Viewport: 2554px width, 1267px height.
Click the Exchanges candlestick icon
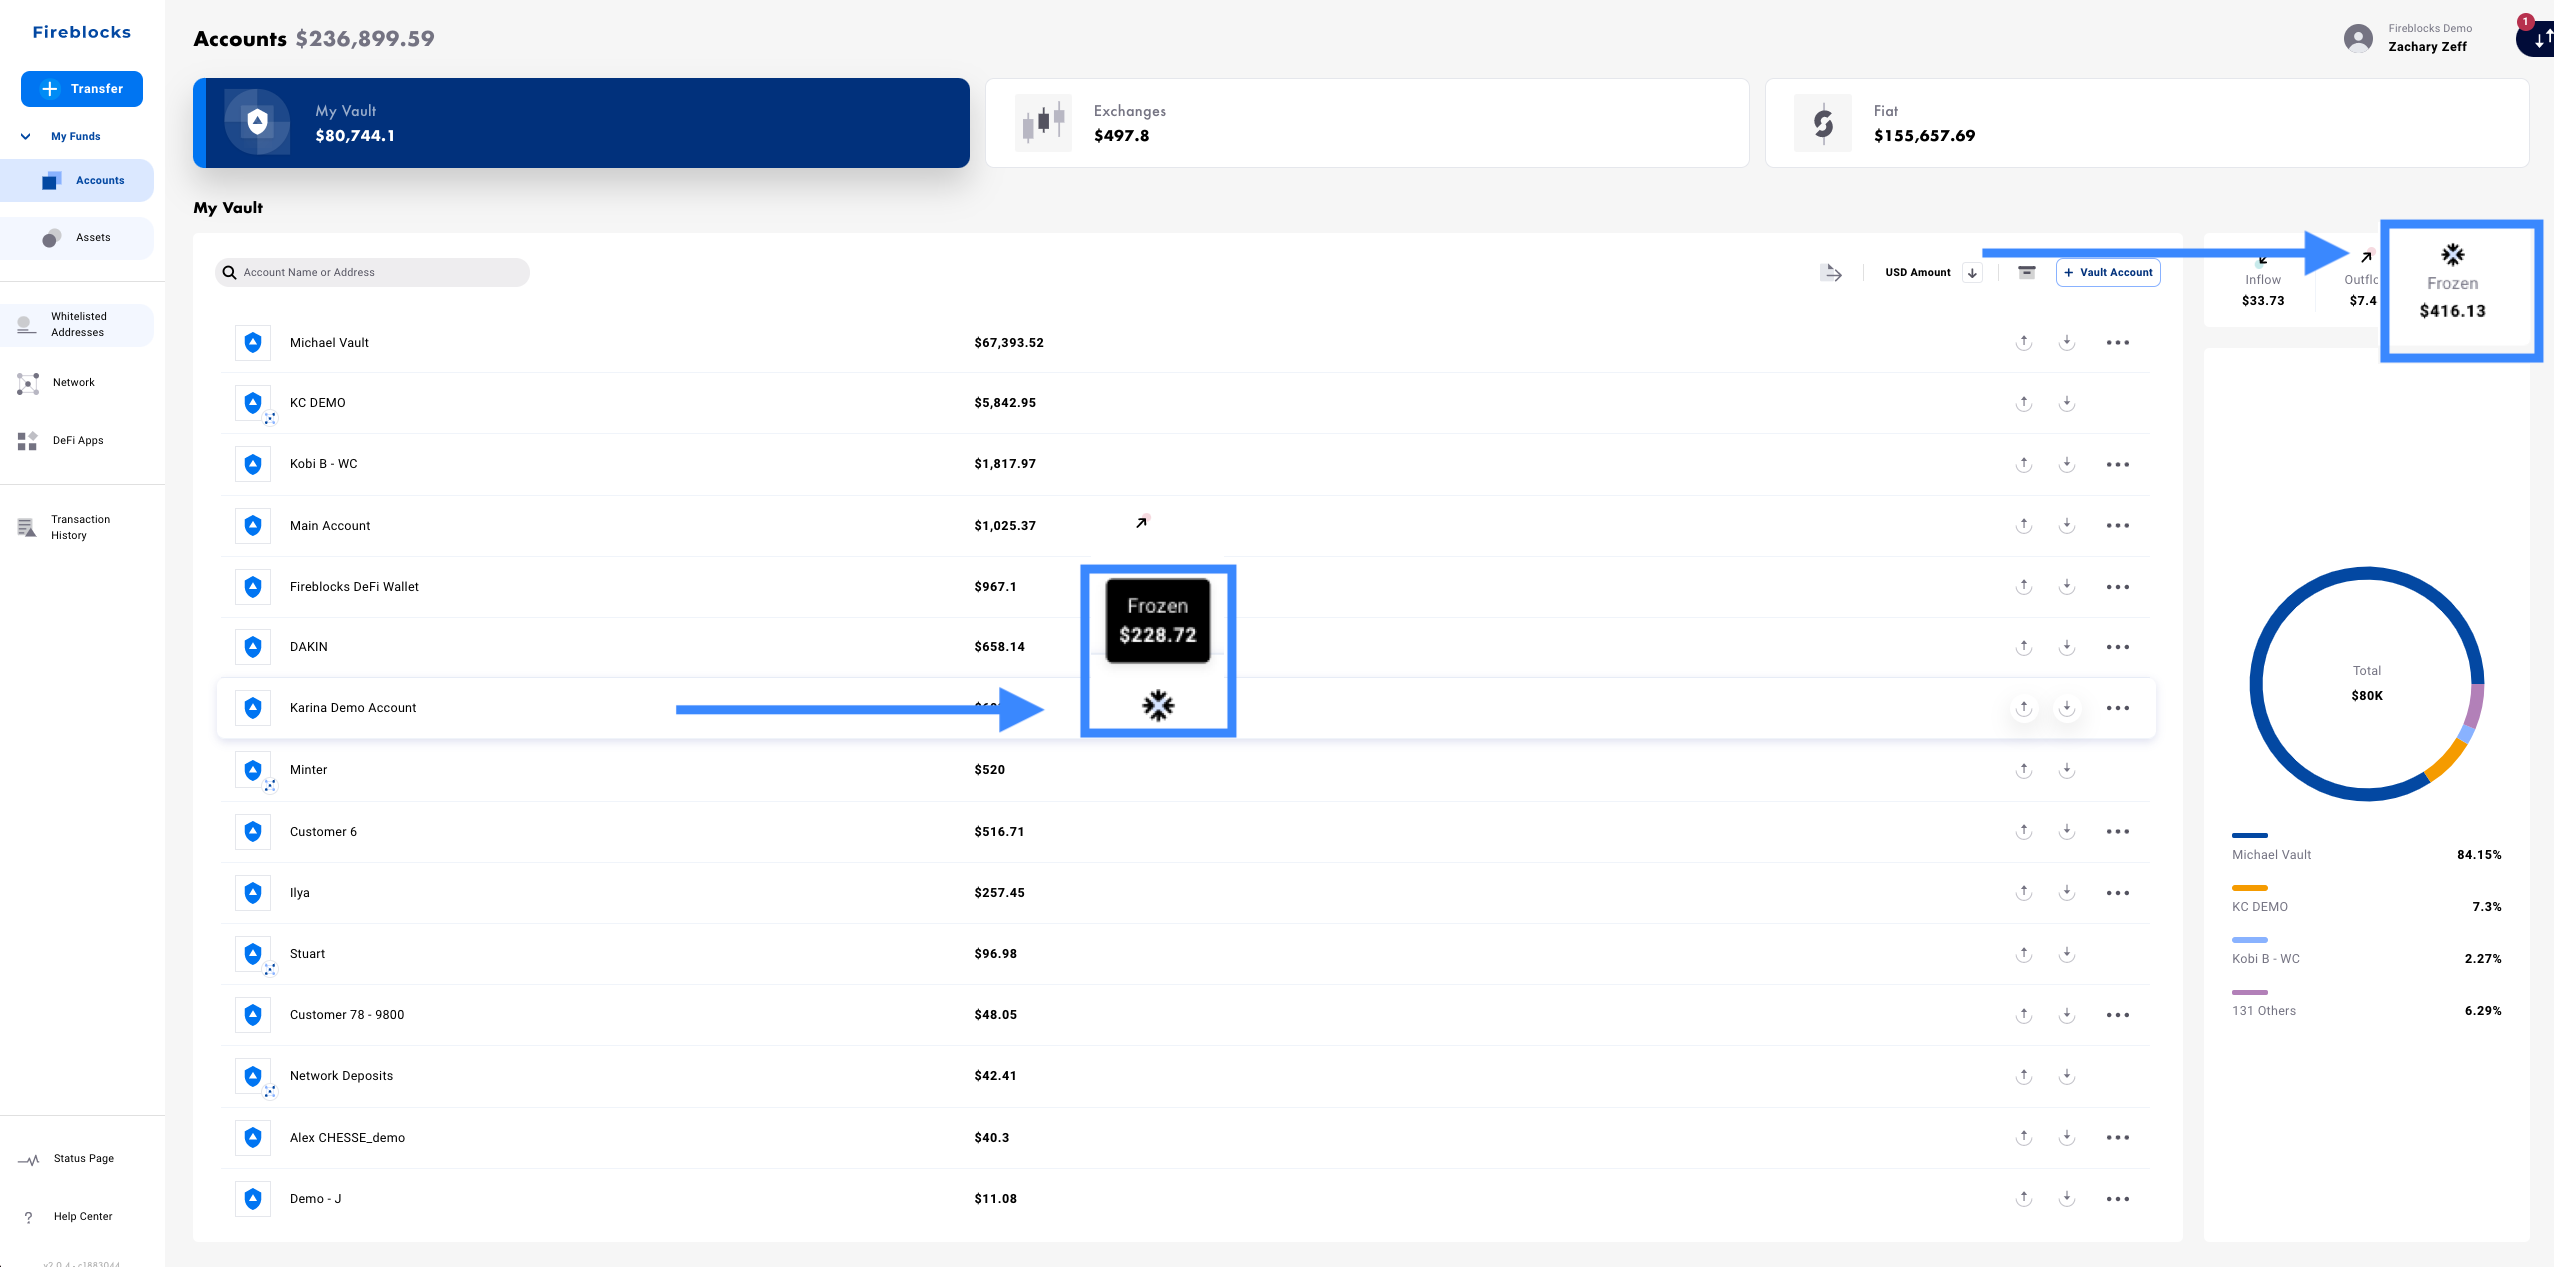click(x=1043, y=123)
